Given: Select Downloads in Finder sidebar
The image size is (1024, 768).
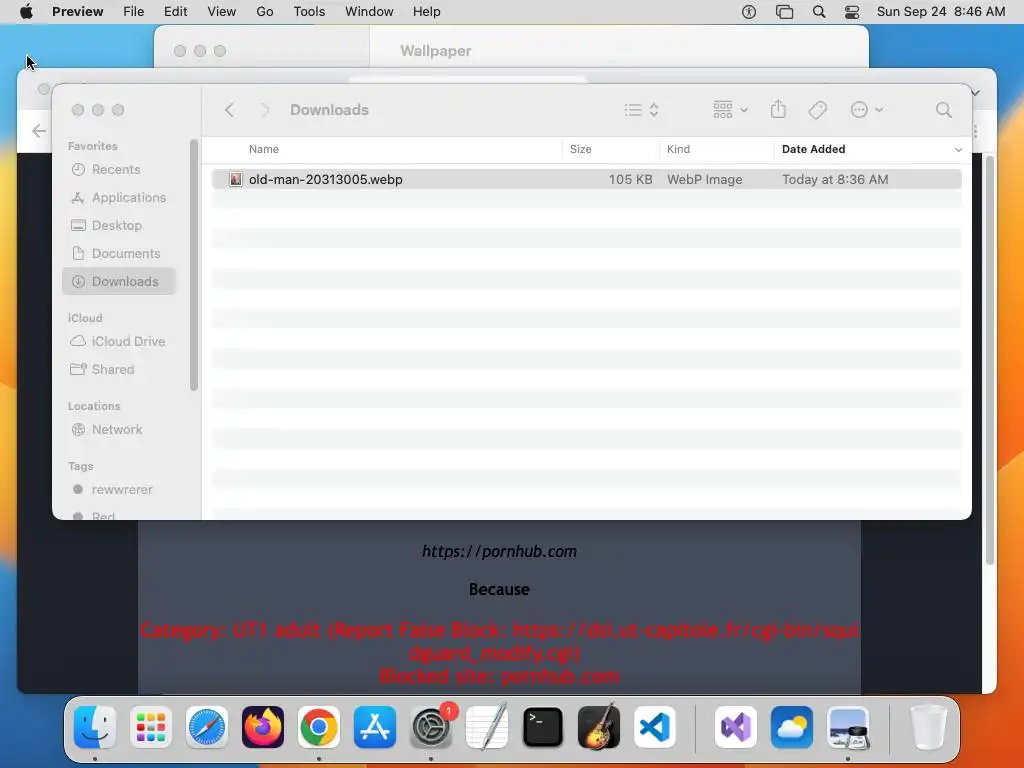Looking at the screenshot, I should 119,281.
